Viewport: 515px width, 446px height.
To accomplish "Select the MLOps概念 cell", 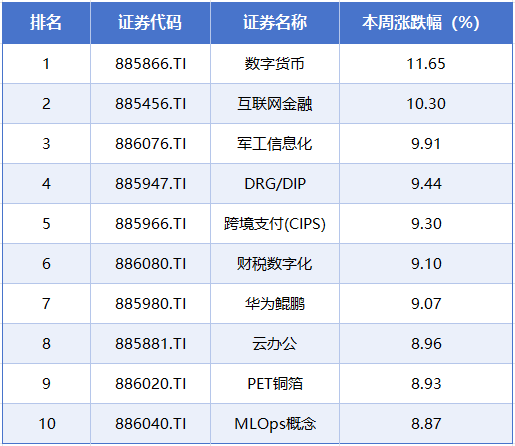I will pos(275,424).
